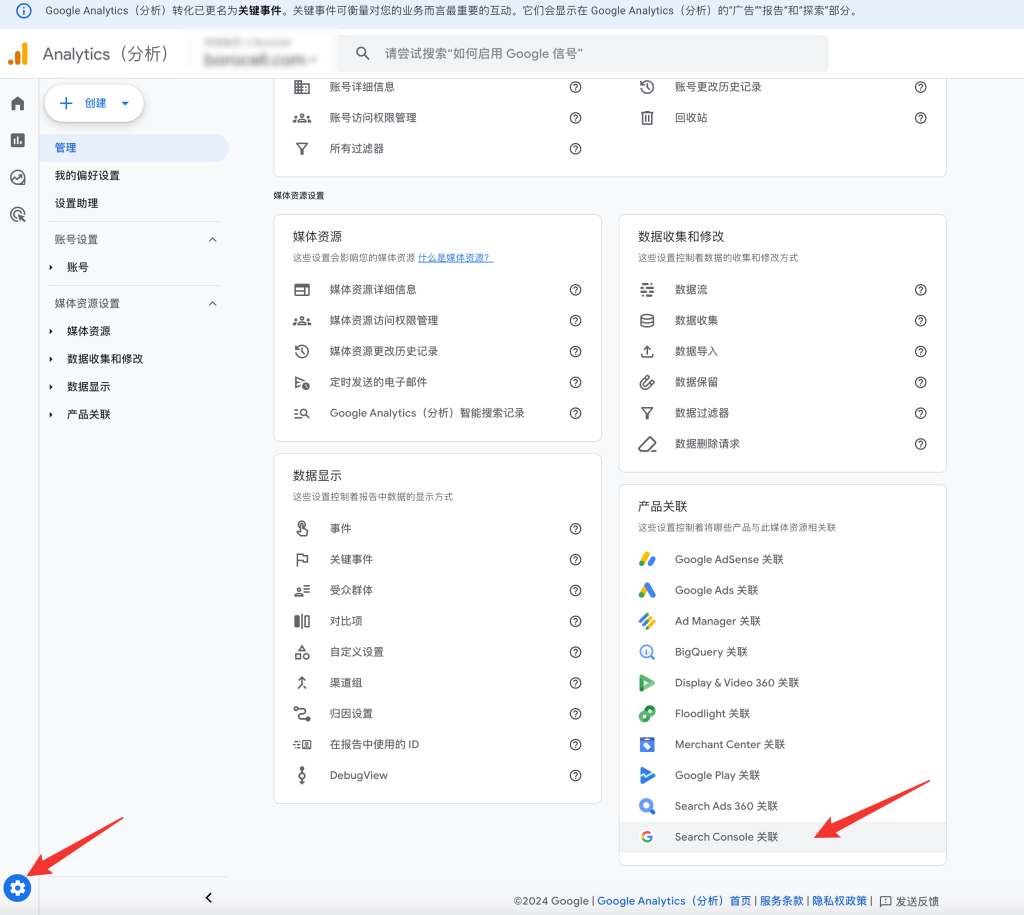Click the search input field
1024x915 pixels.
[x=583, y=54]
